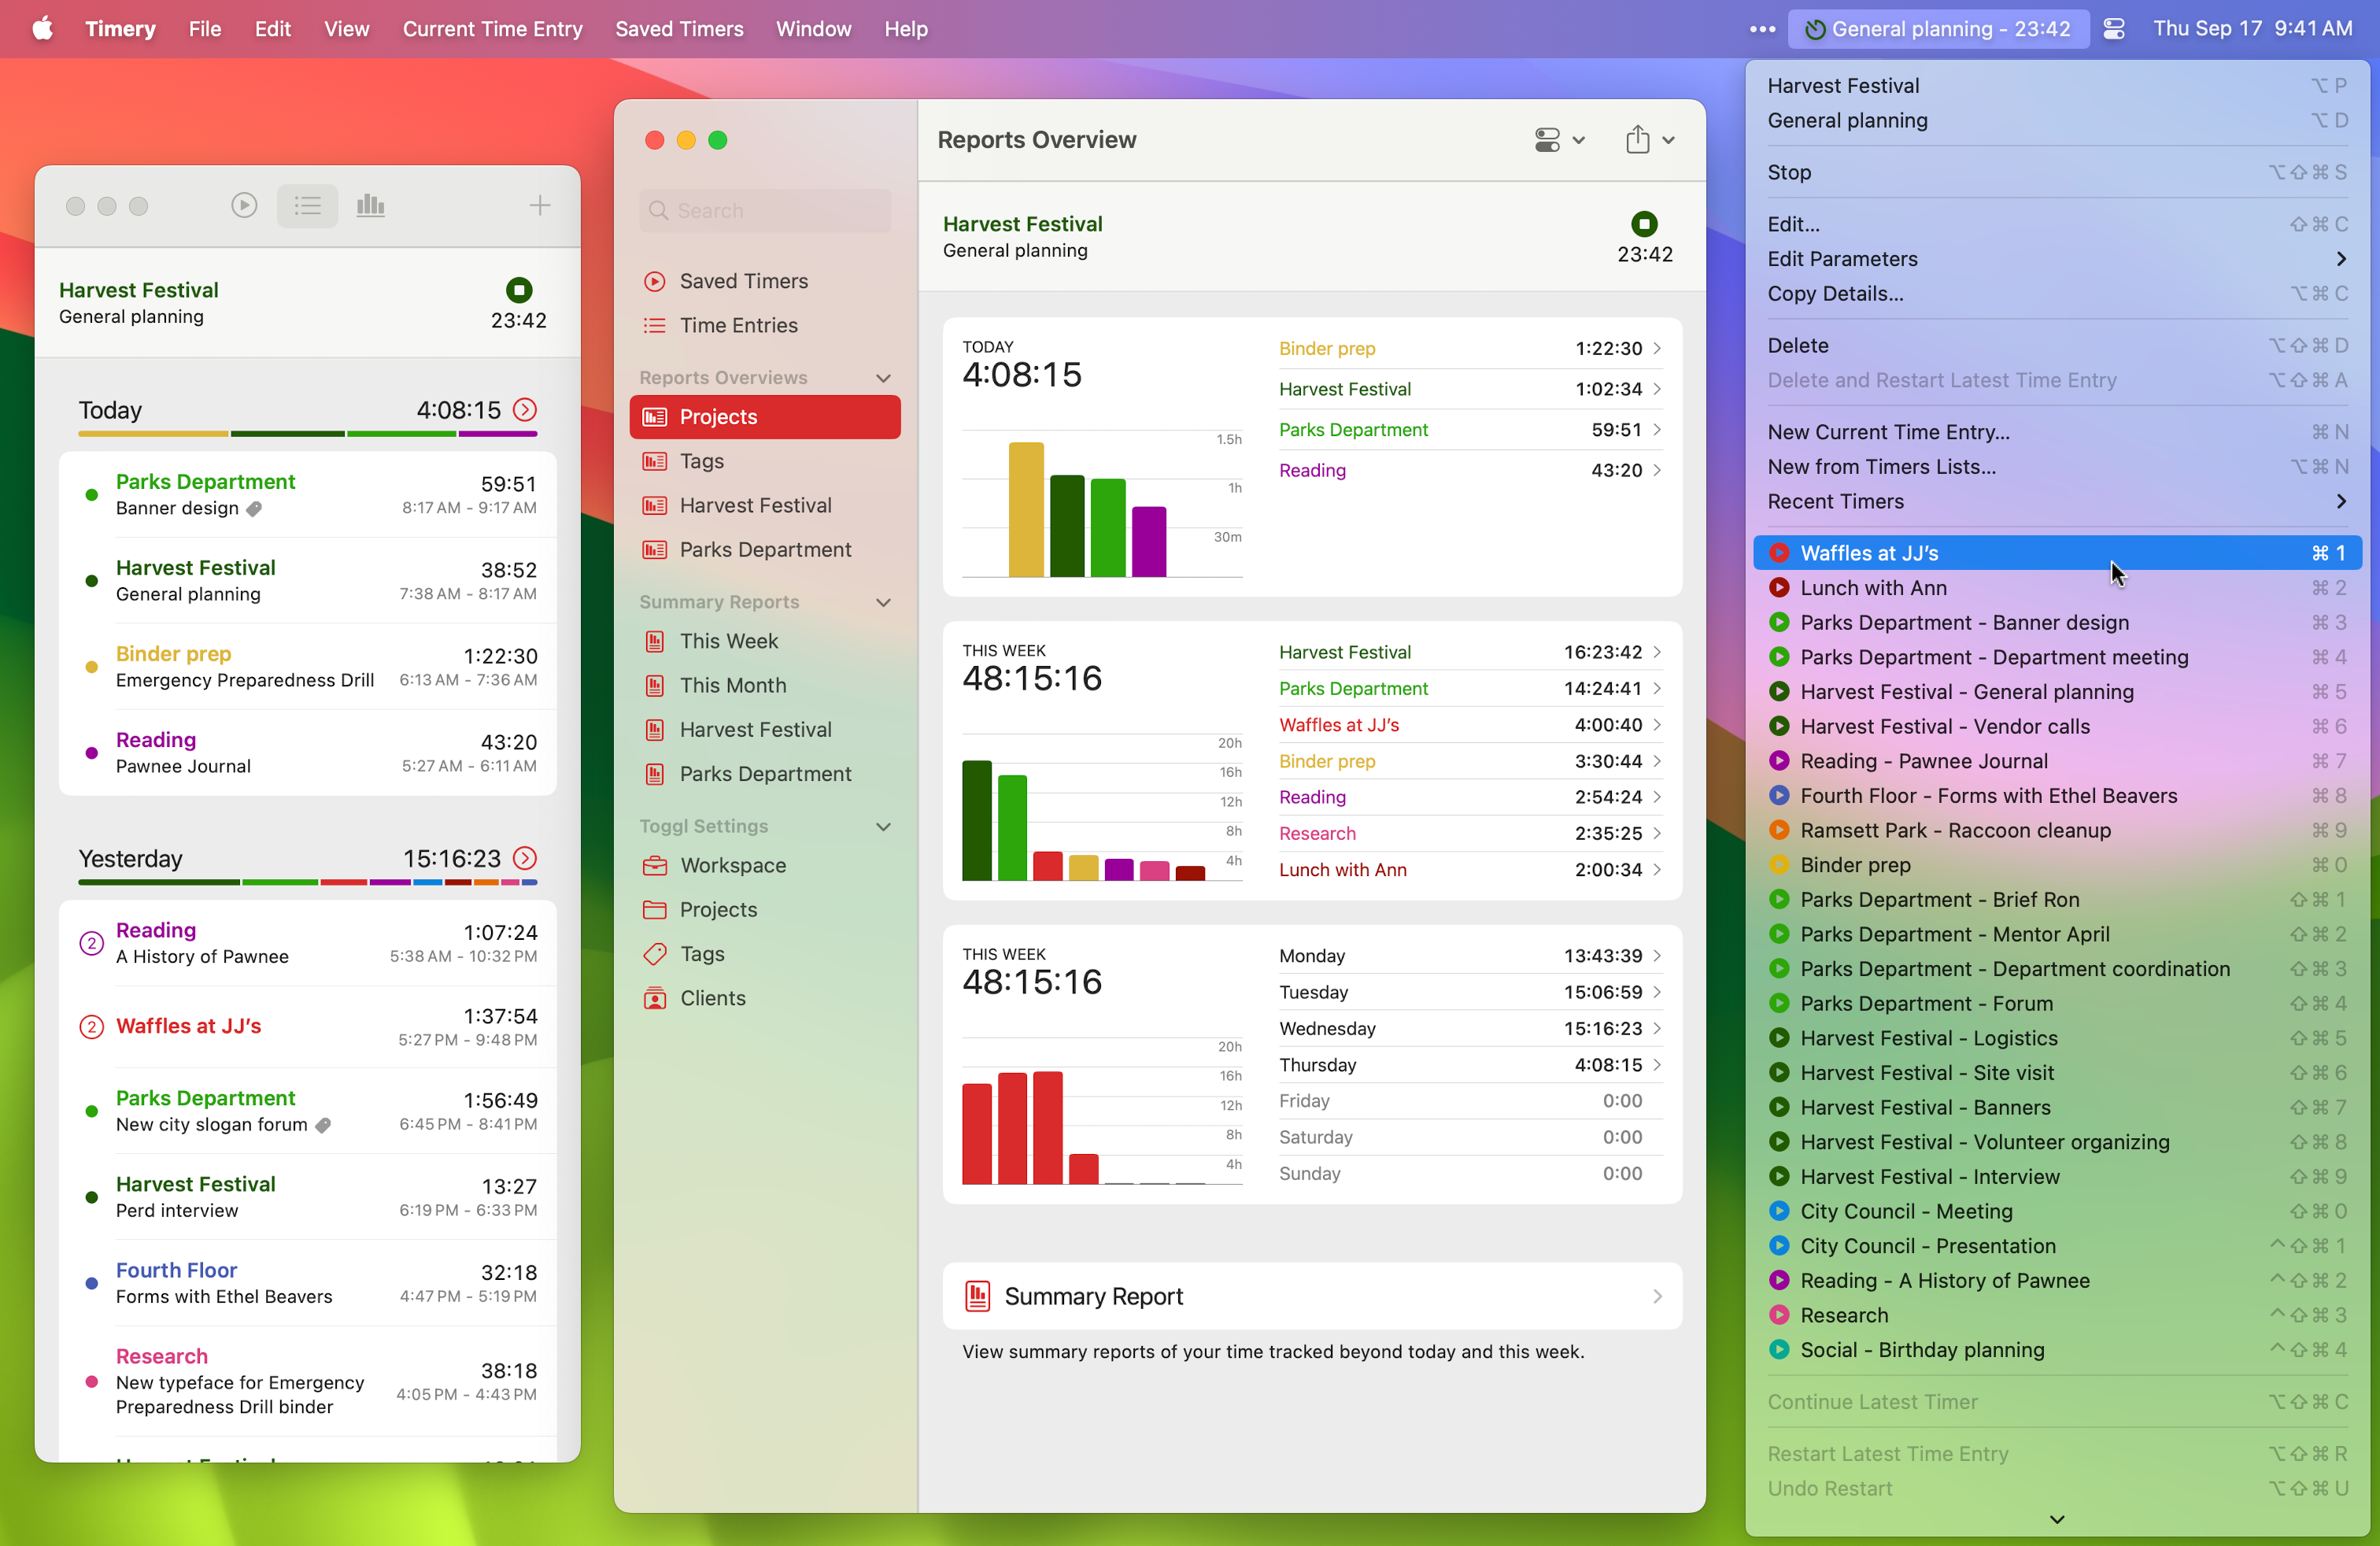Open Tags under Toggl Settings
The image size is (2380, 1546).
pos(765,954)
